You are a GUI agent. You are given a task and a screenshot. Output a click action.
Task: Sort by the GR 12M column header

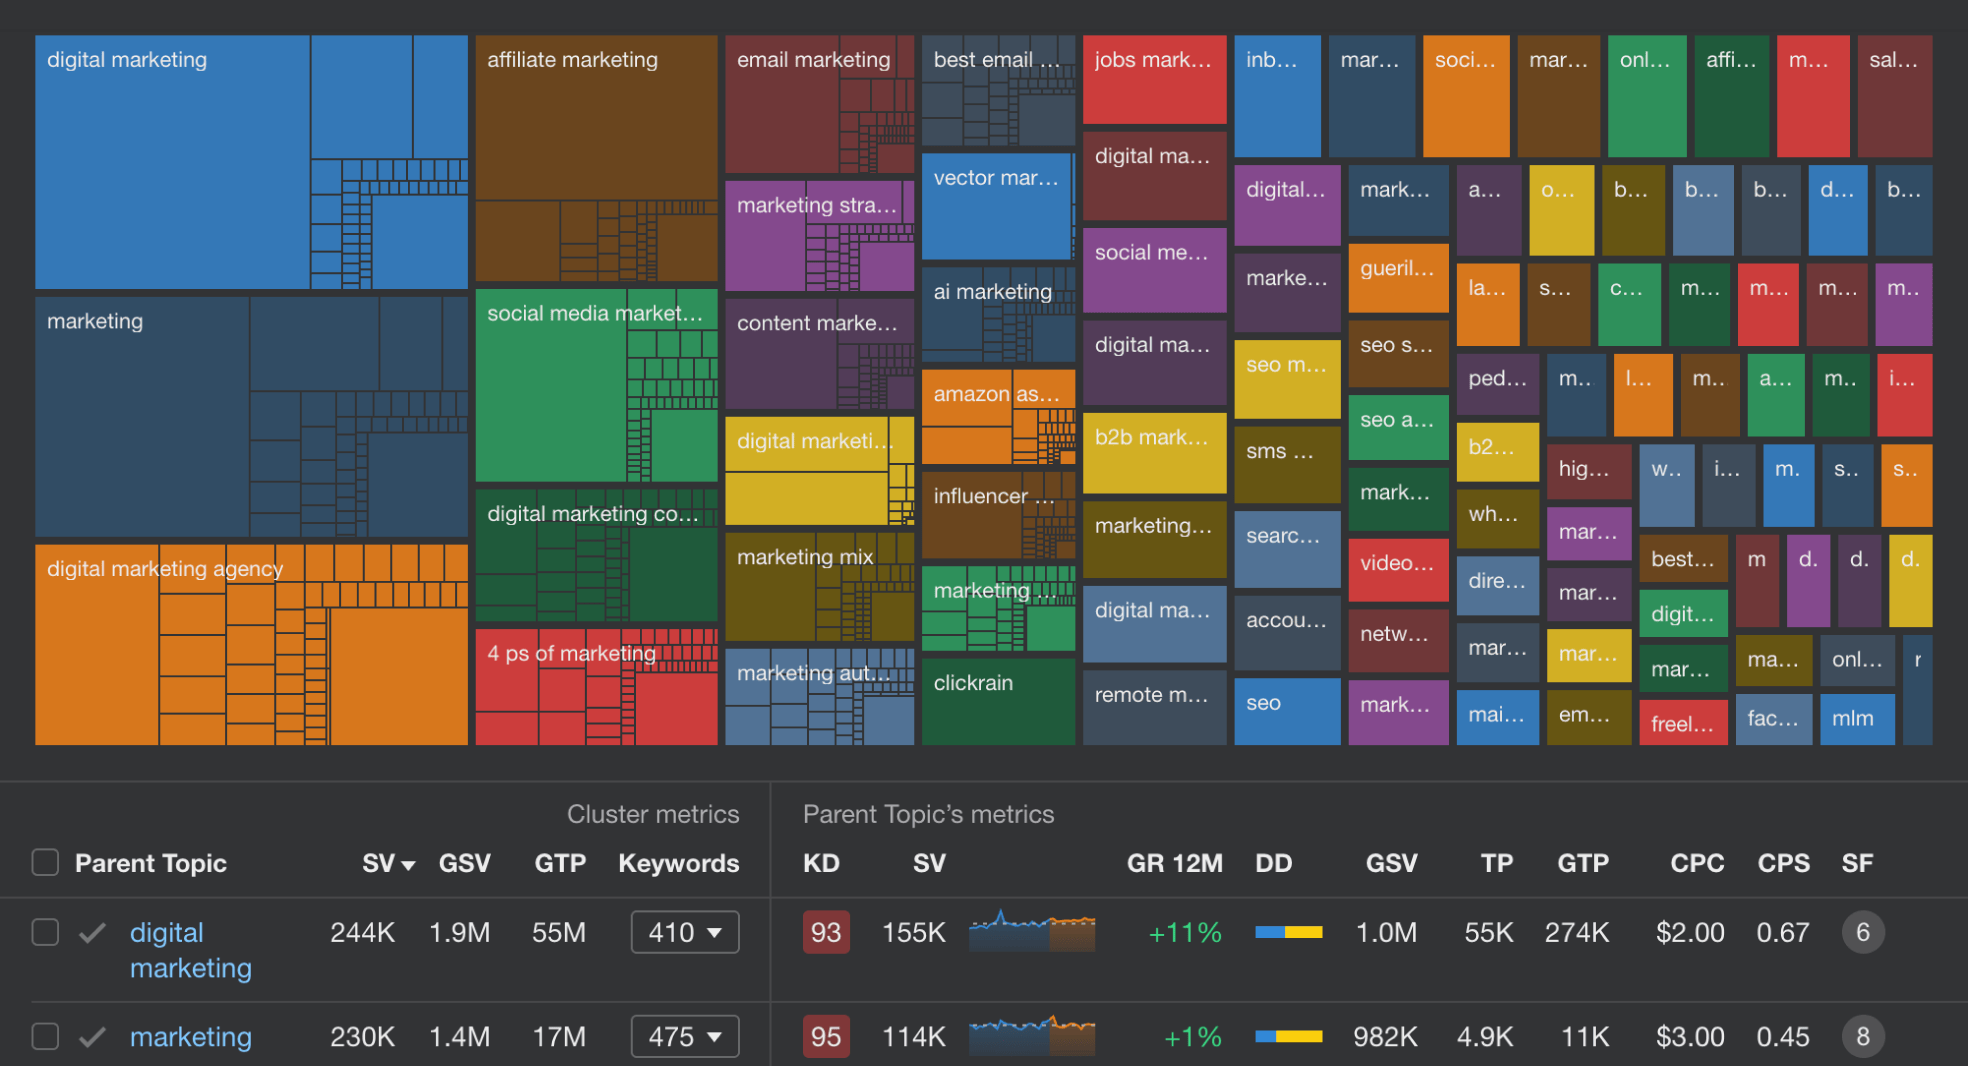(1174, 863)
